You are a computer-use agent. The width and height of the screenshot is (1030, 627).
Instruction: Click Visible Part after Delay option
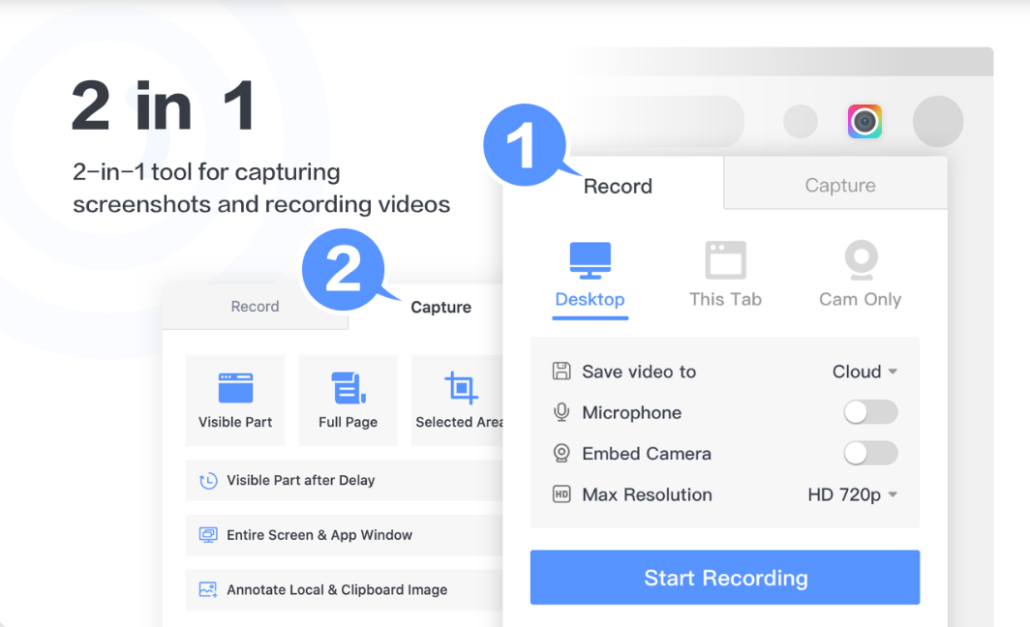[x=344, y=481]
